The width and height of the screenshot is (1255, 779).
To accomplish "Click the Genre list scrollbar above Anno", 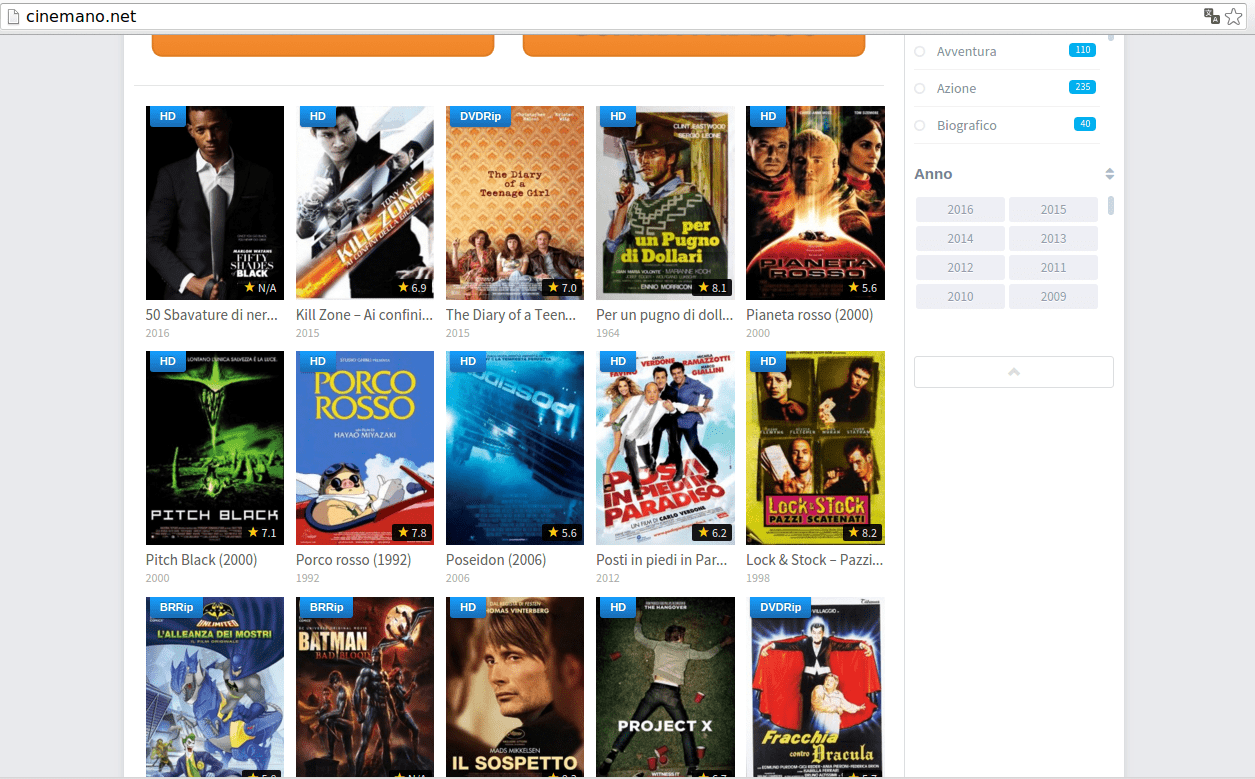I will (x=1111, y=37).
